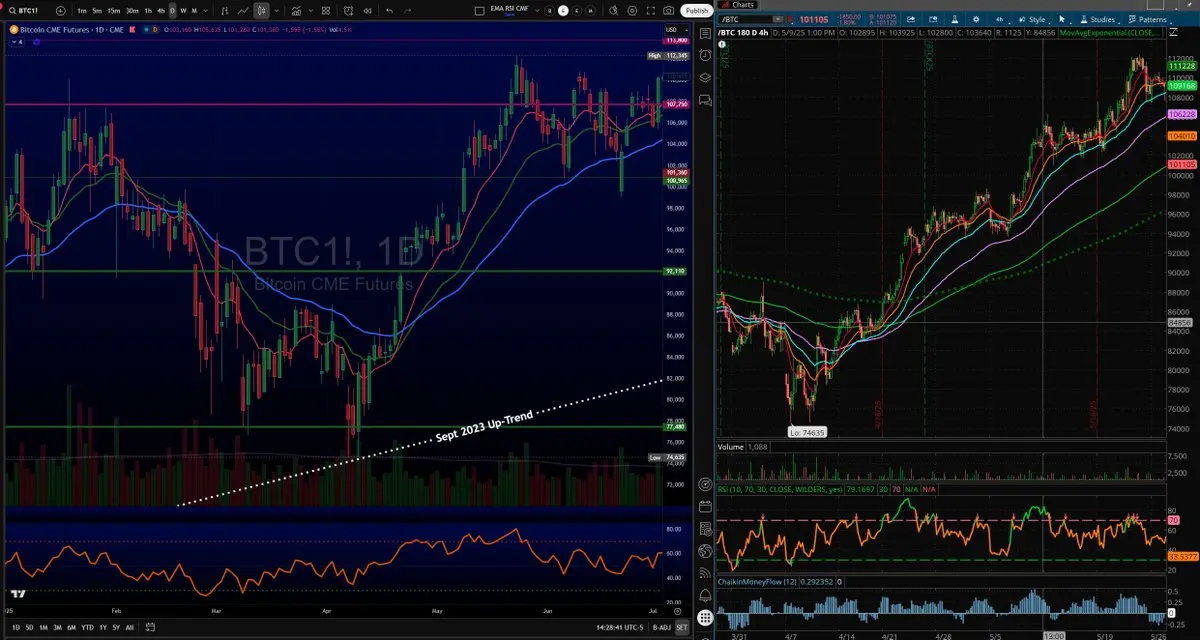This screenshot has width=1200, height=640.
Task: Select the 3M date range
Action: coord(57,627)
